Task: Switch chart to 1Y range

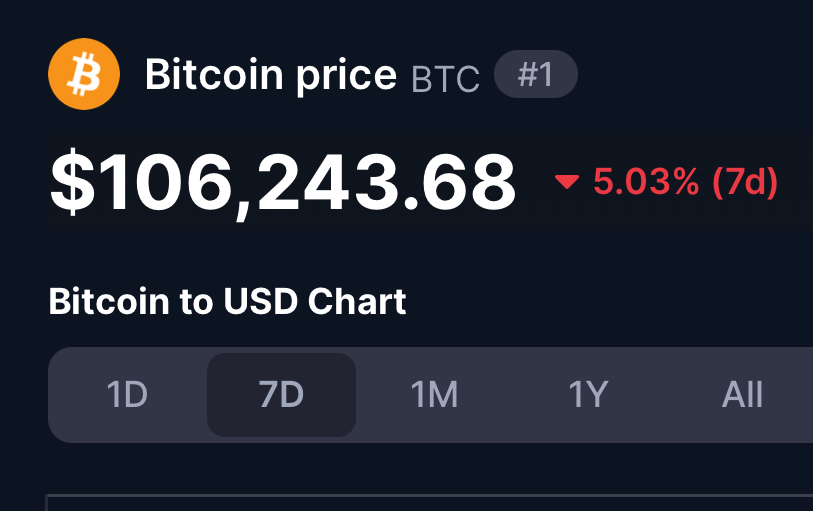Action: click(588, 395)
